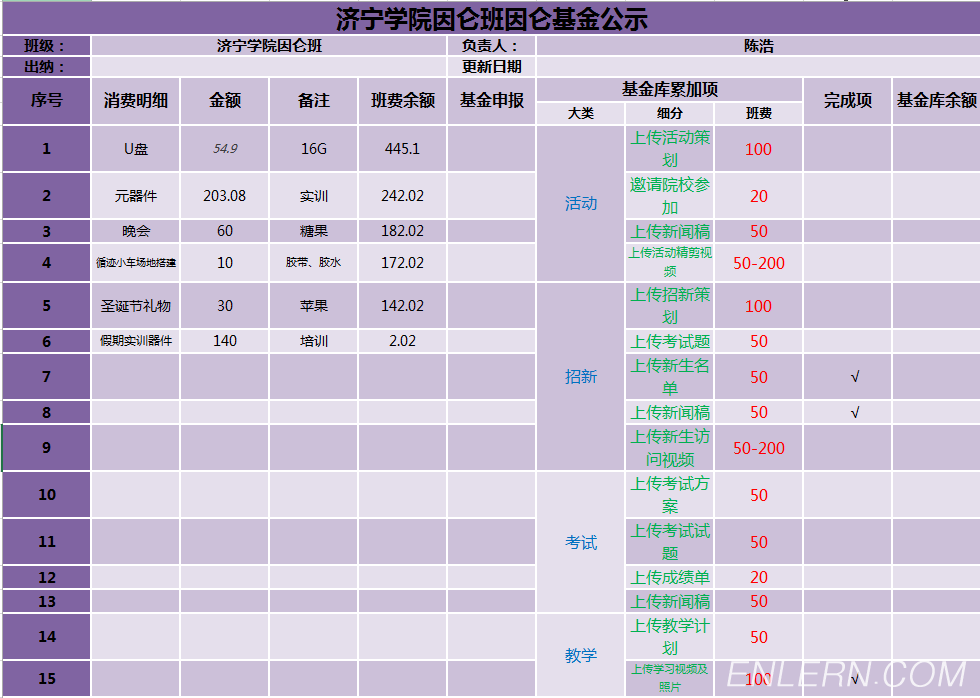Image resolution: width=980 pixels, height=698 pixels.
Task: Select the 招新 category cell
Action: coord(581,376)
